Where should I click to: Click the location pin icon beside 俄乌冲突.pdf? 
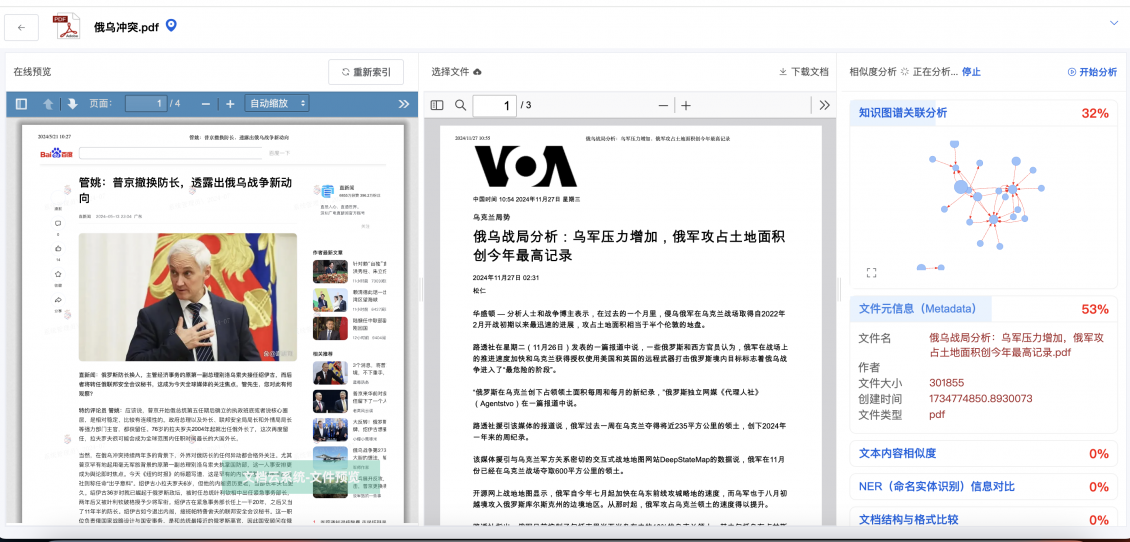tap(171, 26)
